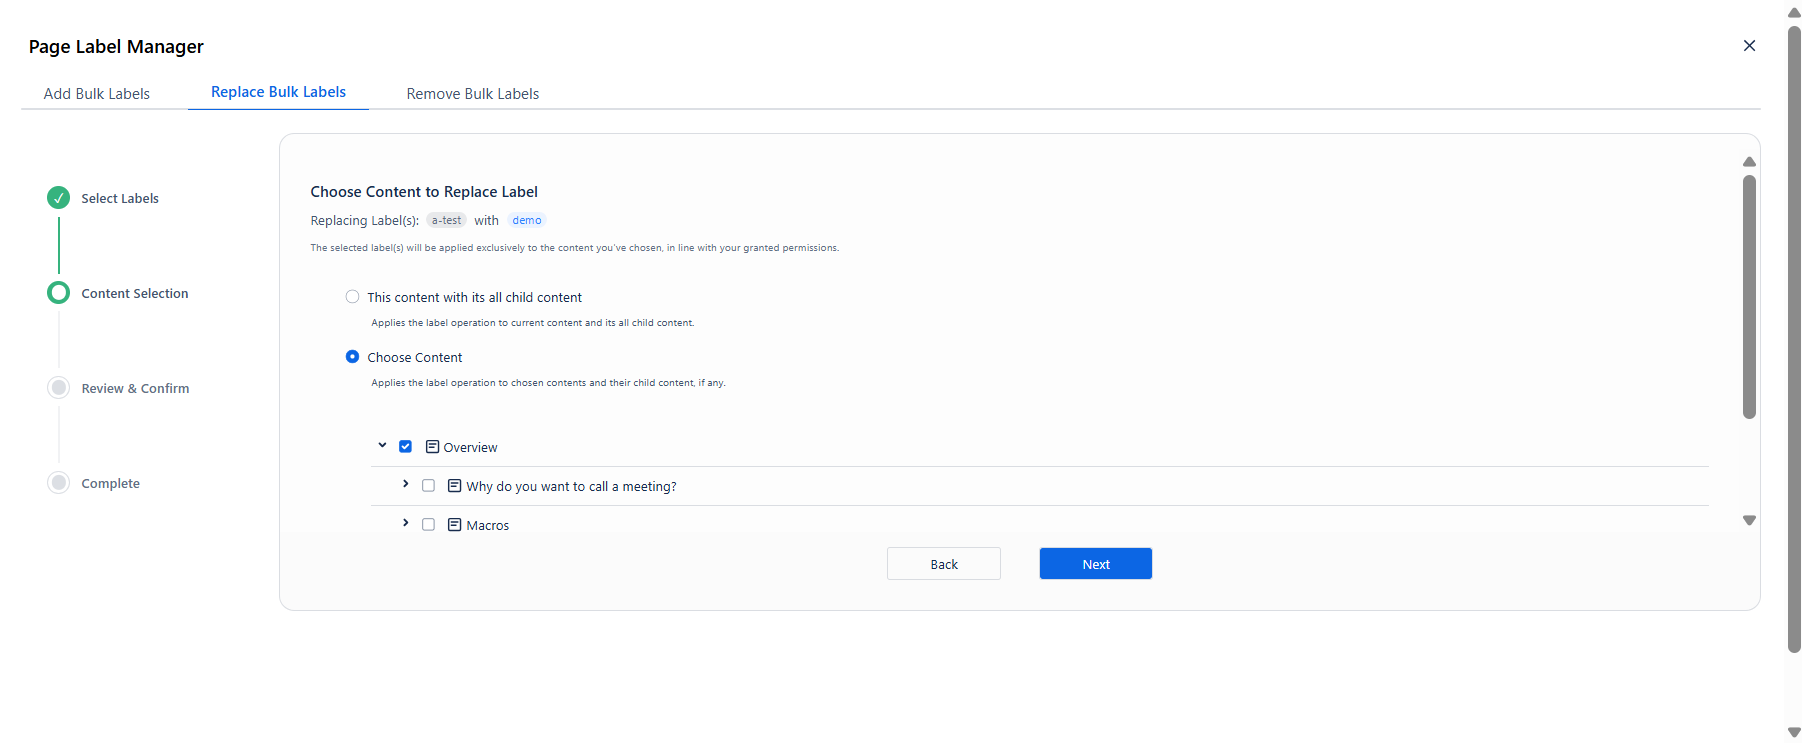Click the Complete step circle
Screen dimensions: 1802x743
pos(59,483)
